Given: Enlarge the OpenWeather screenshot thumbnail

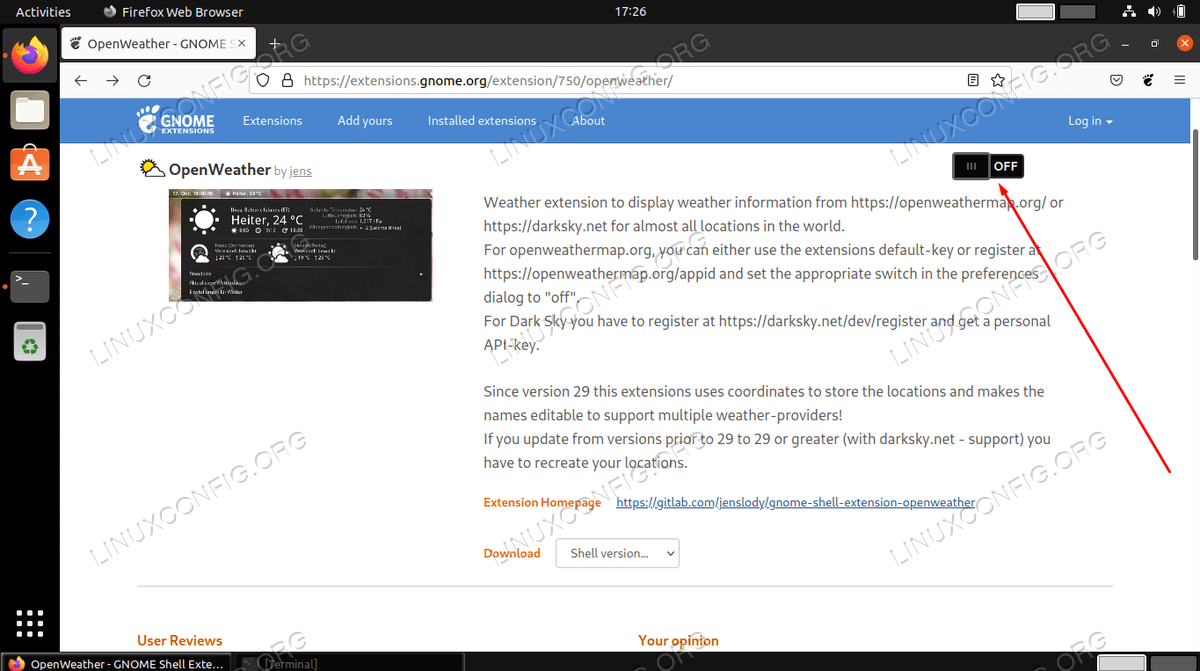Looking at the screenshot, I should 300,245.
